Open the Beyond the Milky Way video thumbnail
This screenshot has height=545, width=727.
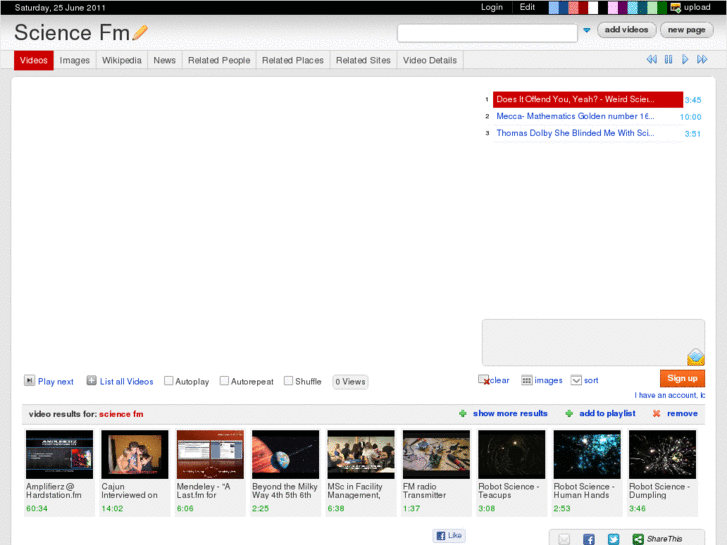coord(286,454)
